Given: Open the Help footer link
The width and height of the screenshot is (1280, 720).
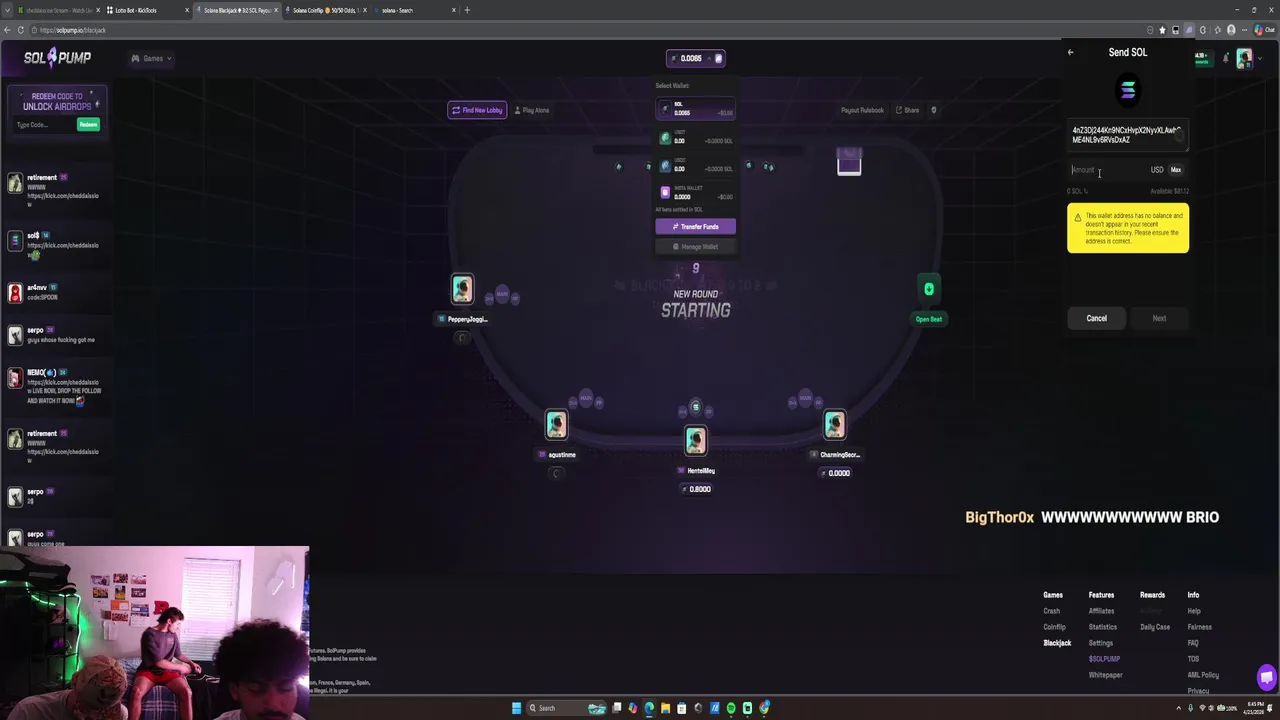Looking at the screenshot, I should (1194, 611).
